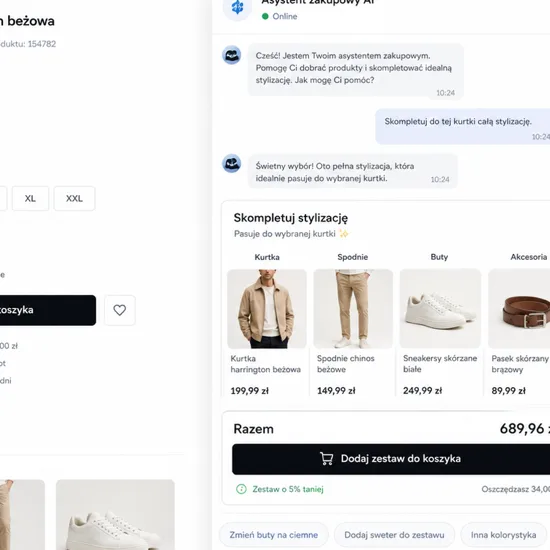
Task: Click the cart icon in 'Dodaj zestaw' button
Action: pyautogui.click(x=326, y=458)
